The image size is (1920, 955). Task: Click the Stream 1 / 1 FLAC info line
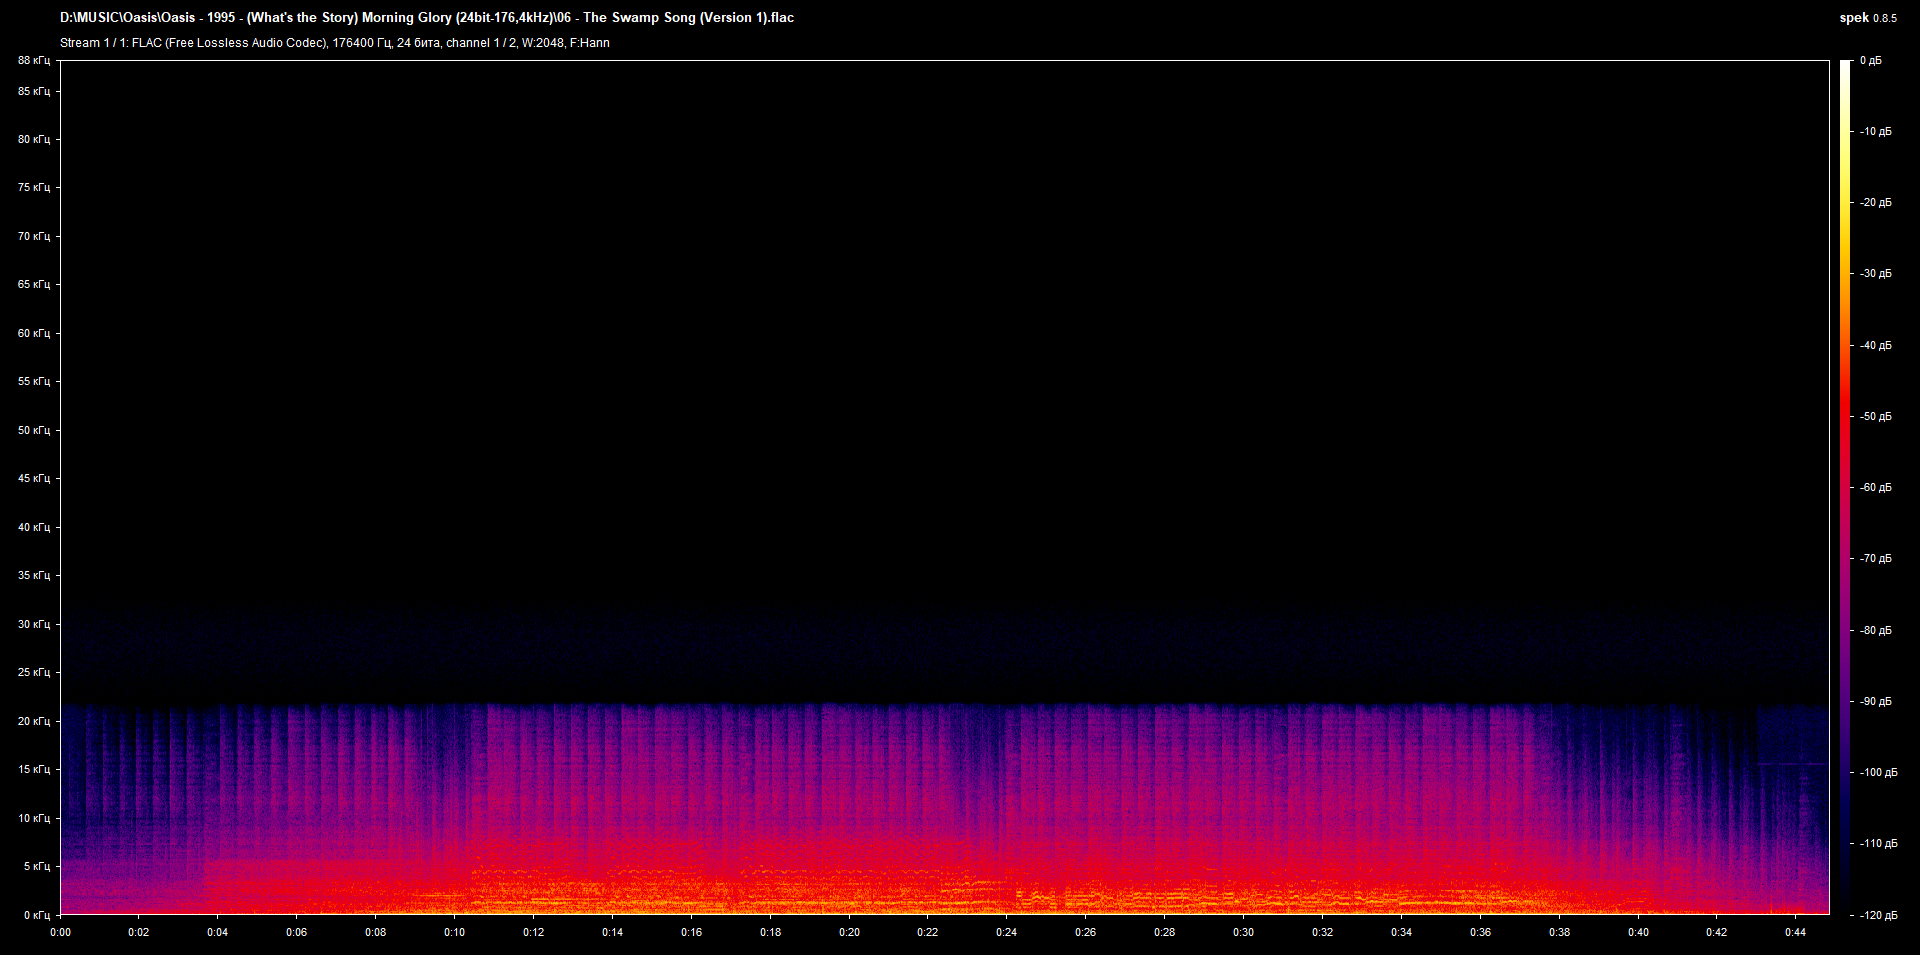335,43
